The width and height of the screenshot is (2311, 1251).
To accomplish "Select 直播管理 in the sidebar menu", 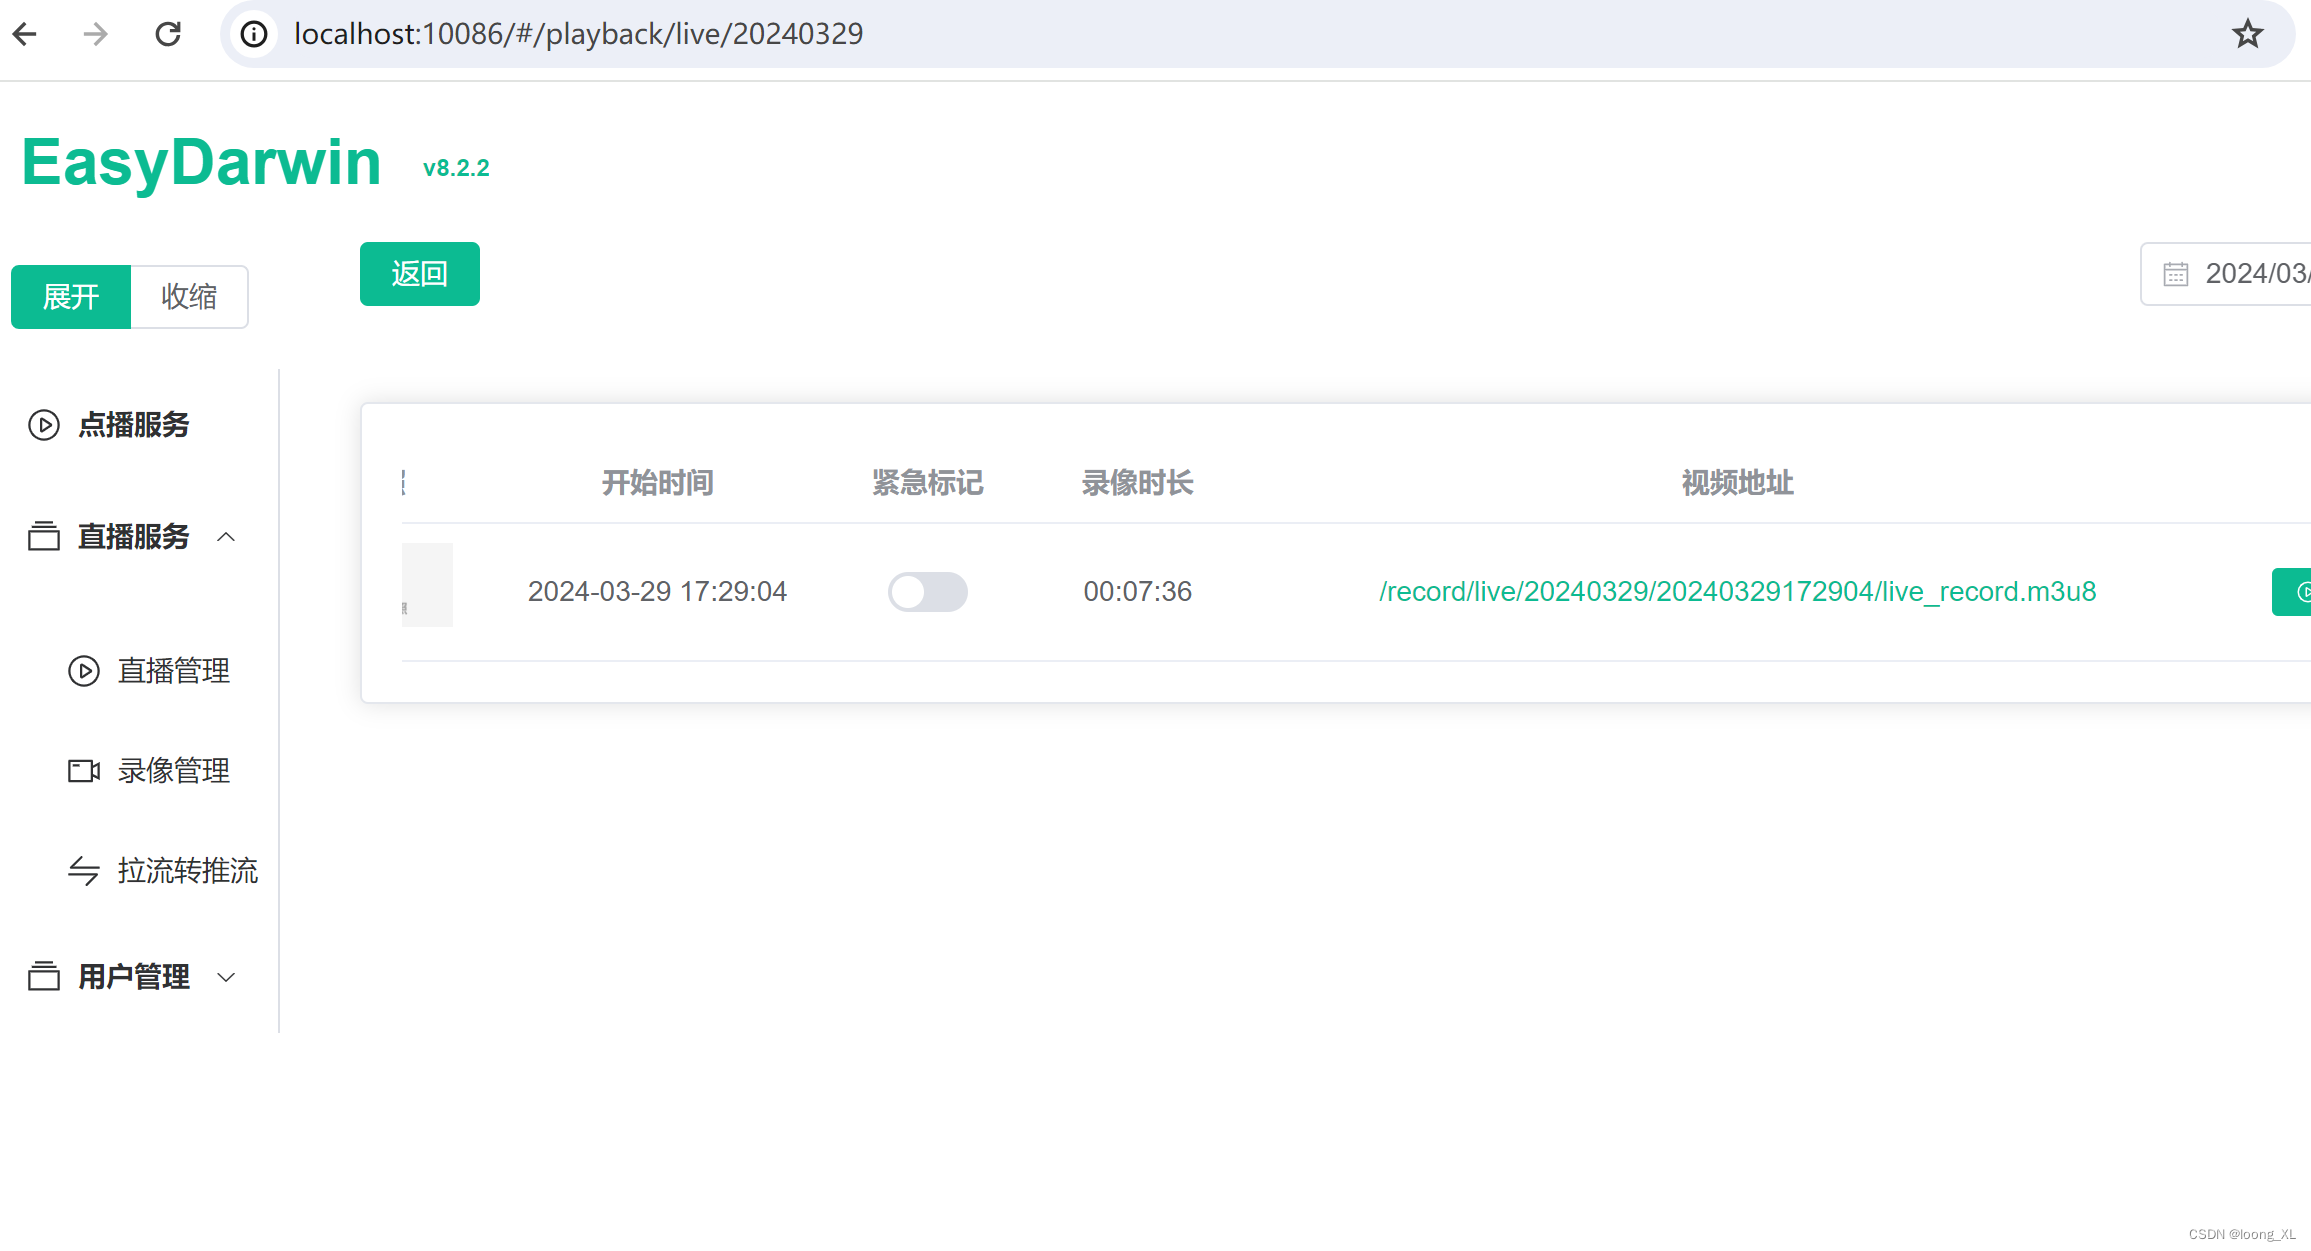I will click(173, 671).
